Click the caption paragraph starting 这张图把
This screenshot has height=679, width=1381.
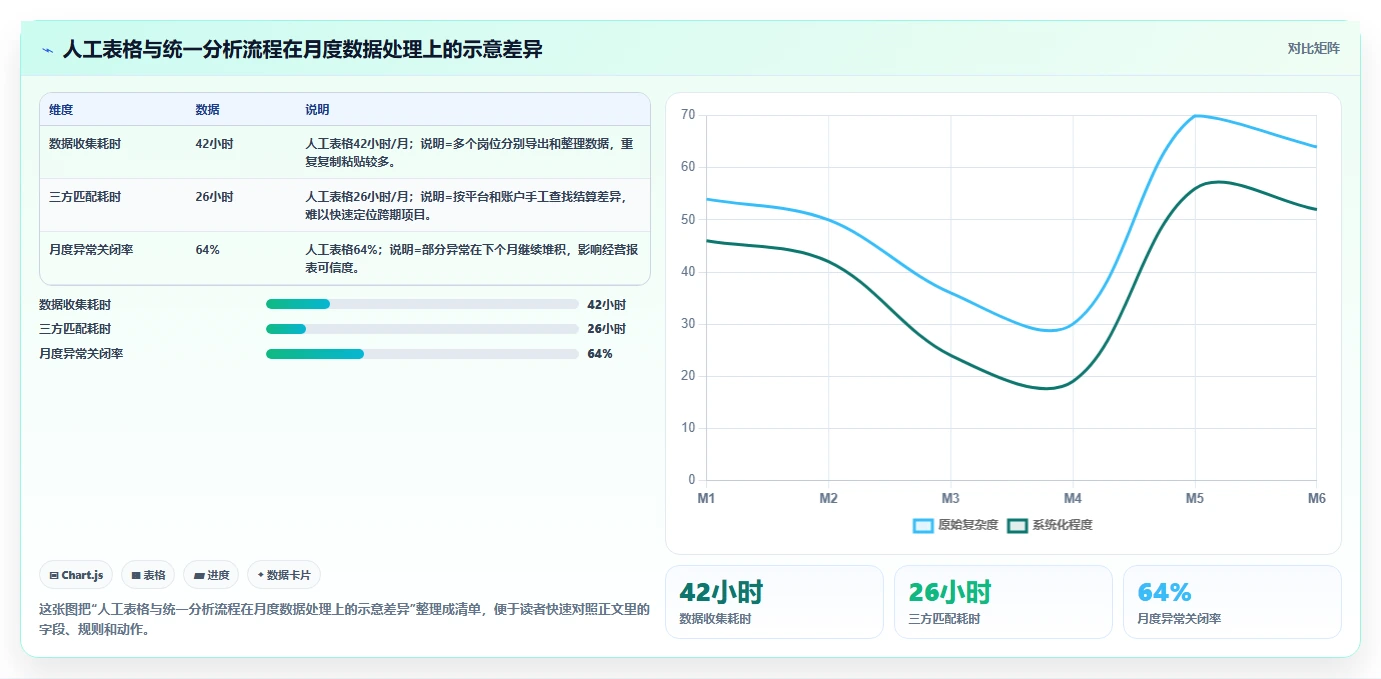[x=344, y=619]
